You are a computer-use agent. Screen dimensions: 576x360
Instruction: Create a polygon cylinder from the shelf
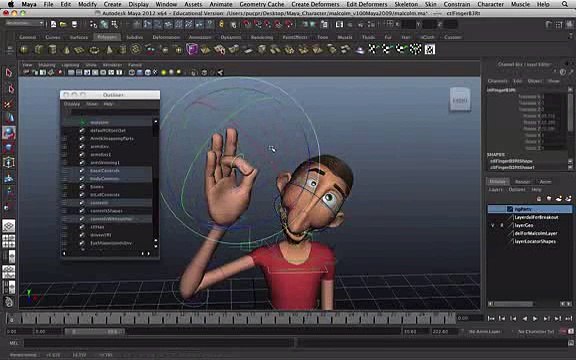tap(53, 49)
